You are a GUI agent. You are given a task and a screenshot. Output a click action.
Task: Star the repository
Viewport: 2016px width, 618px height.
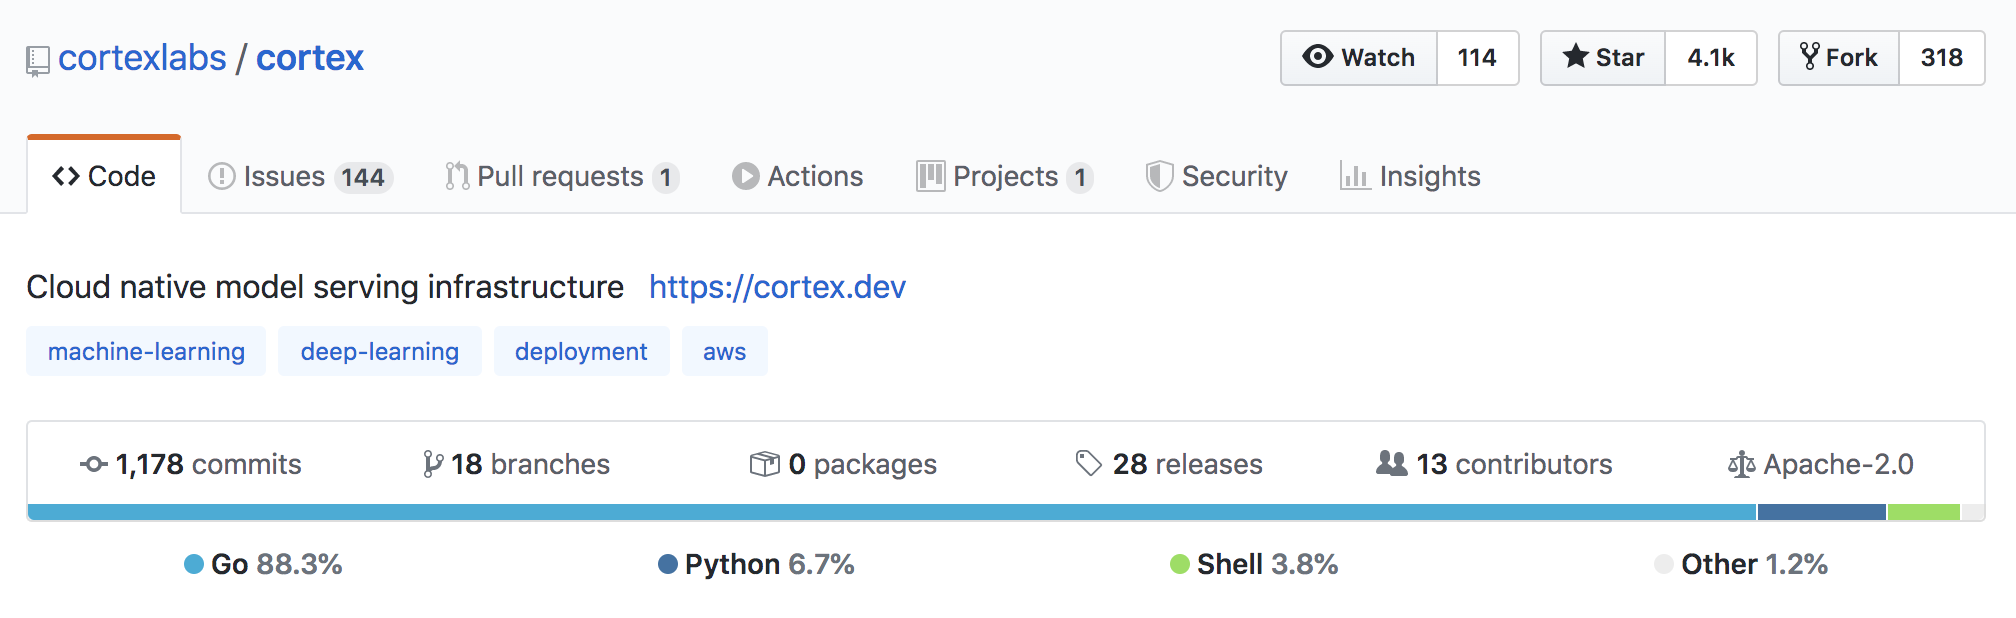coord(1603,58)
